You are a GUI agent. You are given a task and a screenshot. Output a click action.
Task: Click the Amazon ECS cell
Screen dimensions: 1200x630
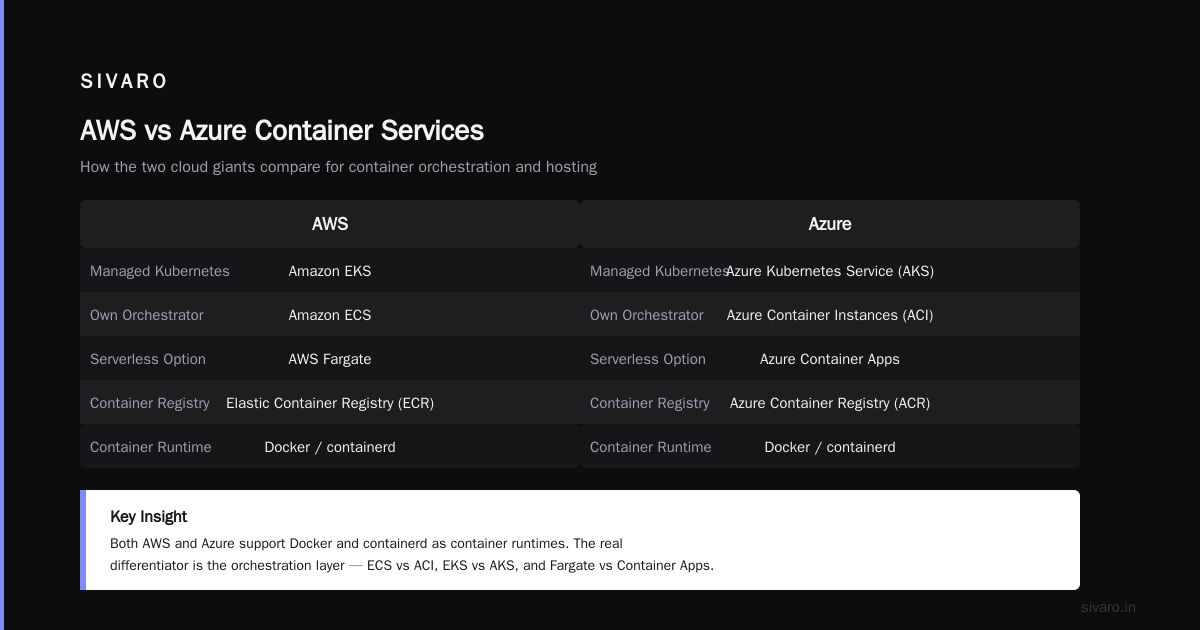coord(330,315)
